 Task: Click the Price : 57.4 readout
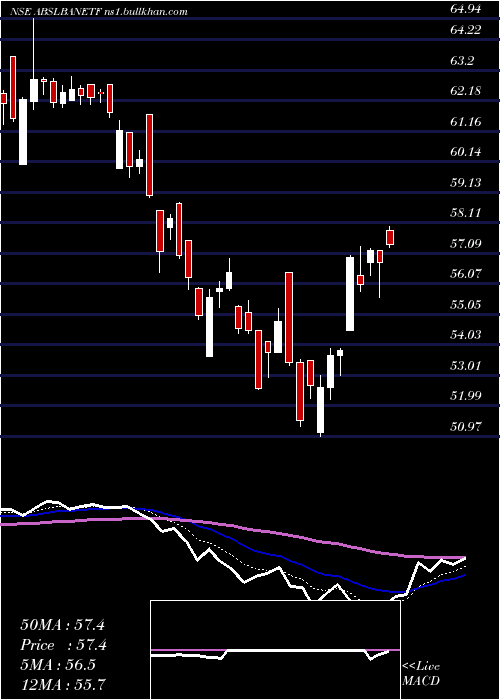click(62, 645)
